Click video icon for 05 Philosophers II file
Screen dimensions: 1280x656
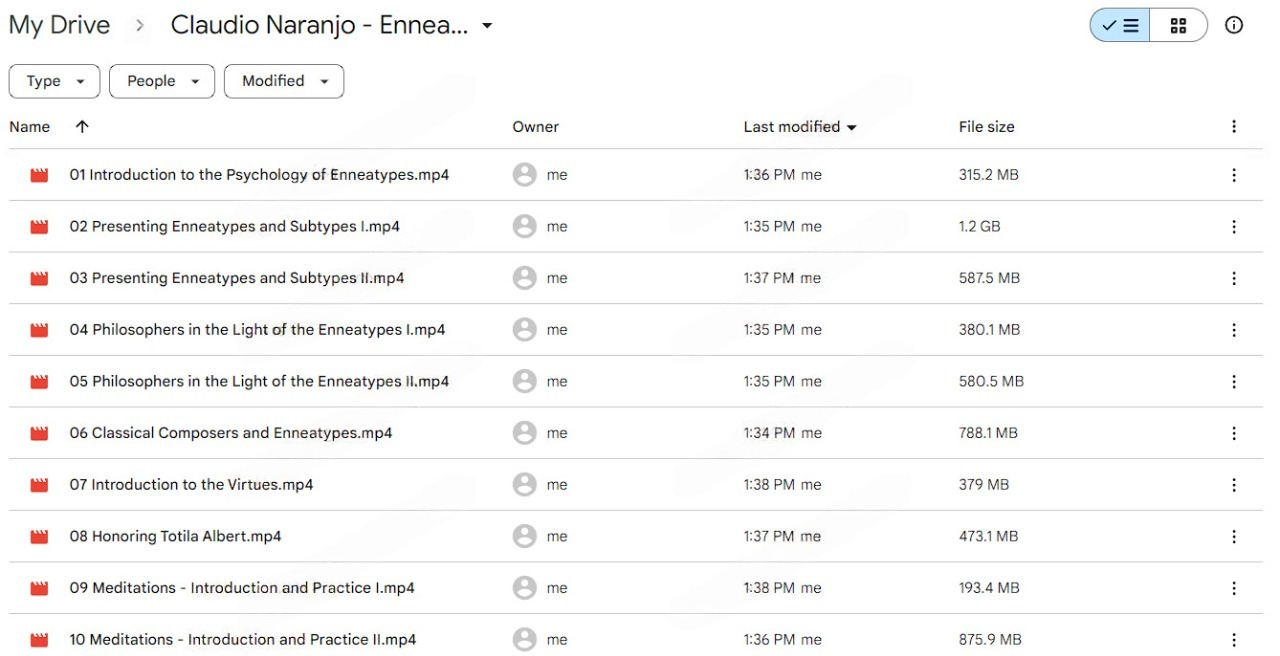coord(39,382)
